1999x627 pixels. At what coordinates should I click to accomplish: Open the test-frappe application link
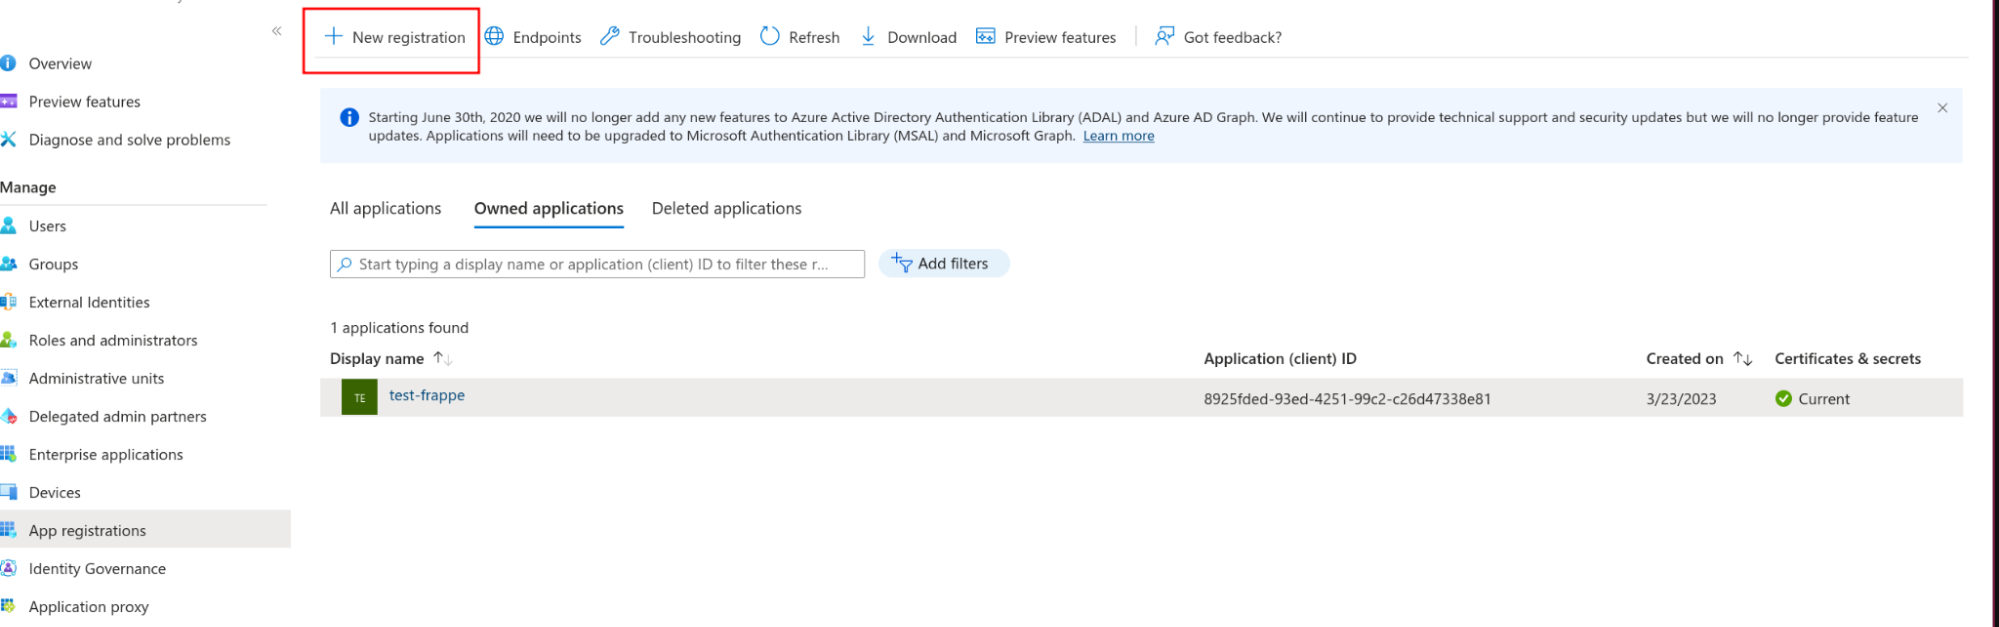(427, 395)
